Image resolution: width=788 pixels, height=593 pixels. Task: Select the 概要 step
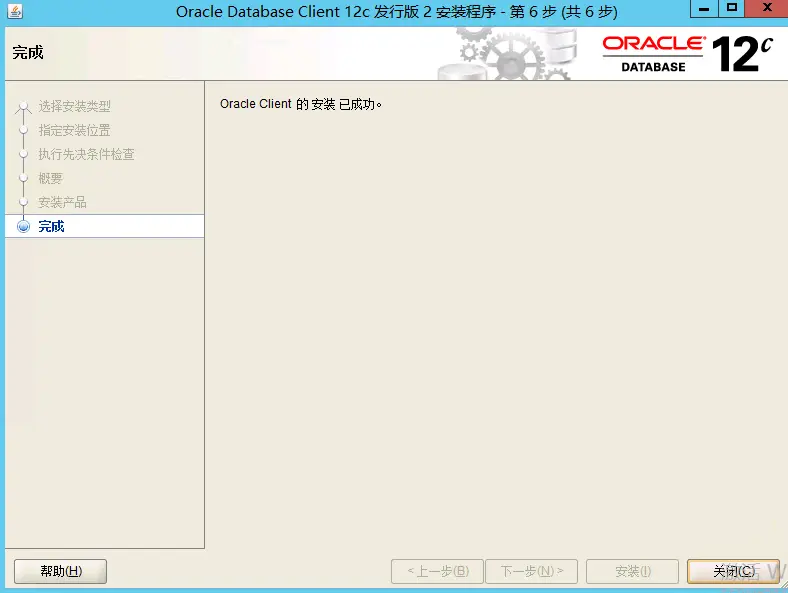(50, 178)
